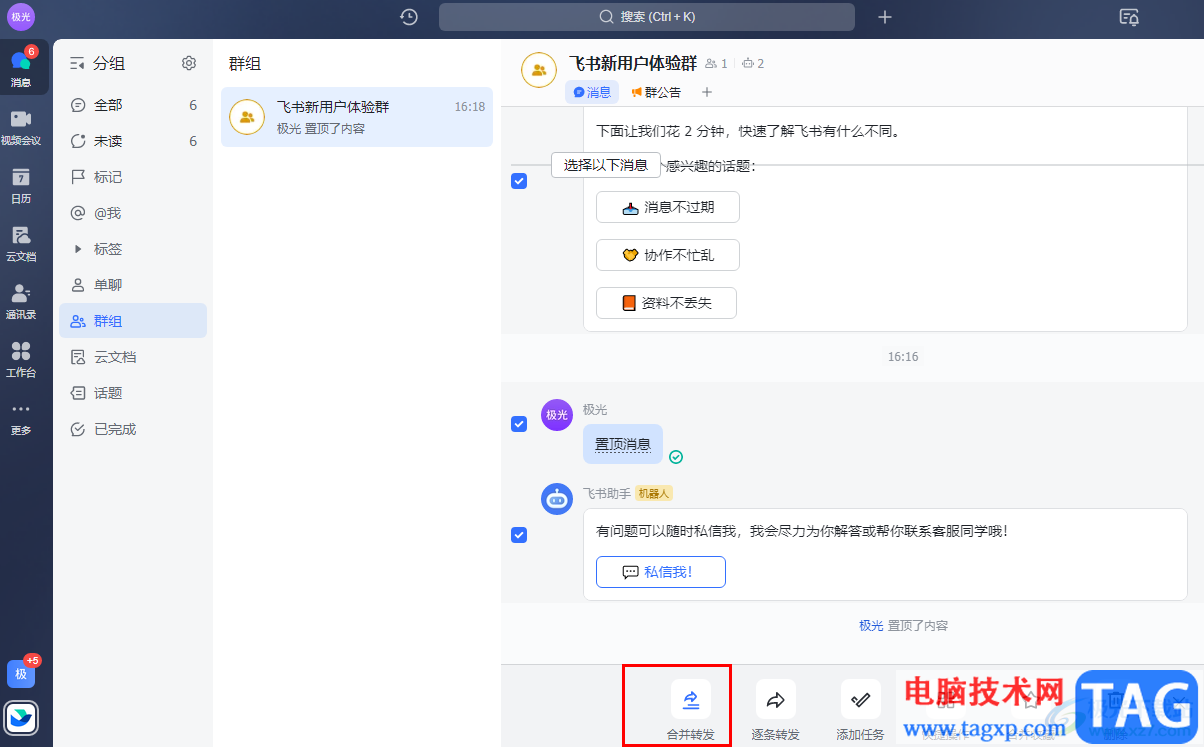Click add task icon
1204x747 pixels.
[x=860, y=699]
